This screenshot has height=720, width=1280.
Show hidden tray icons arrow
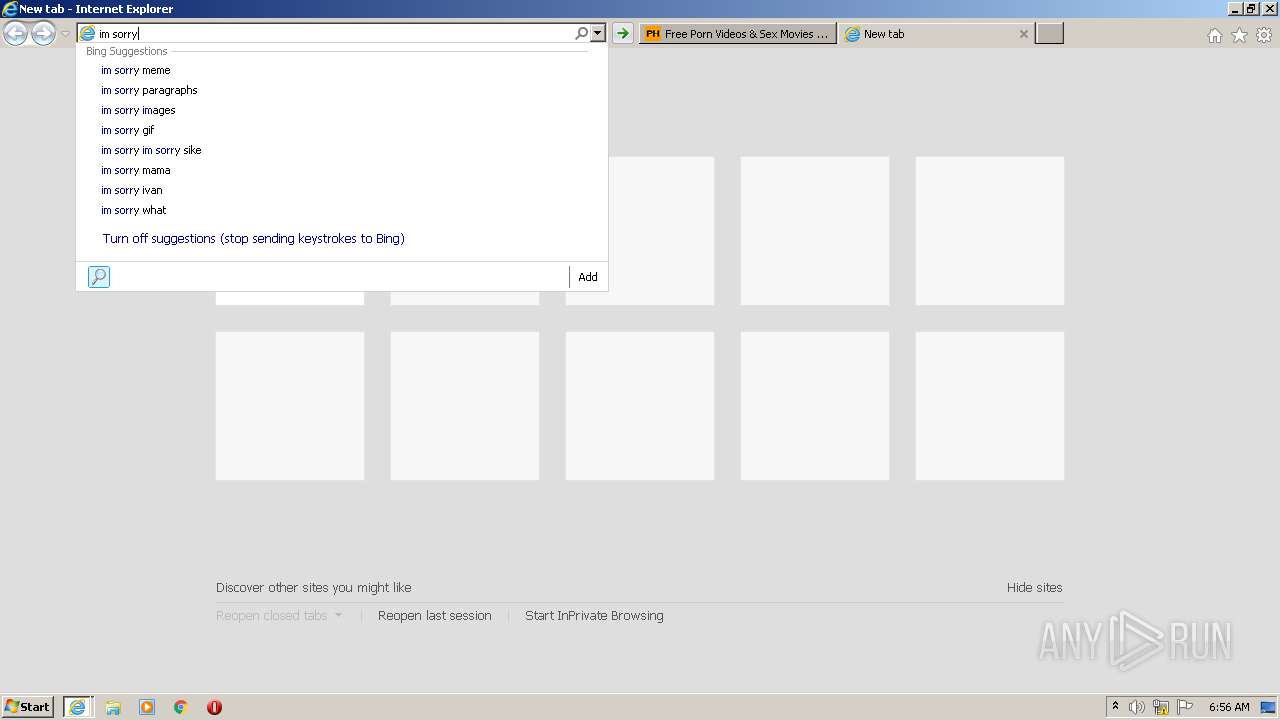pos(1115,707)
